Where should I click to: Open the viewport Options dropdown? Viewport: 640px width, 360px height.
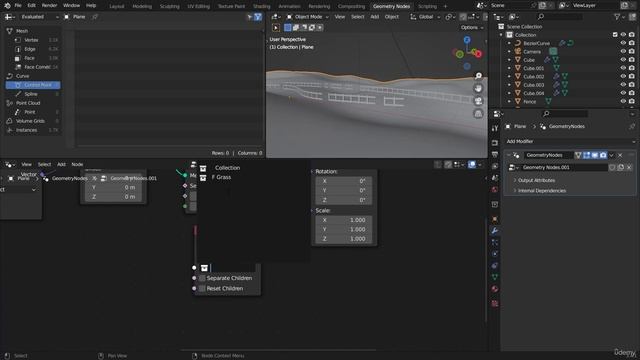pyautogui.click(x=472, y=28)
